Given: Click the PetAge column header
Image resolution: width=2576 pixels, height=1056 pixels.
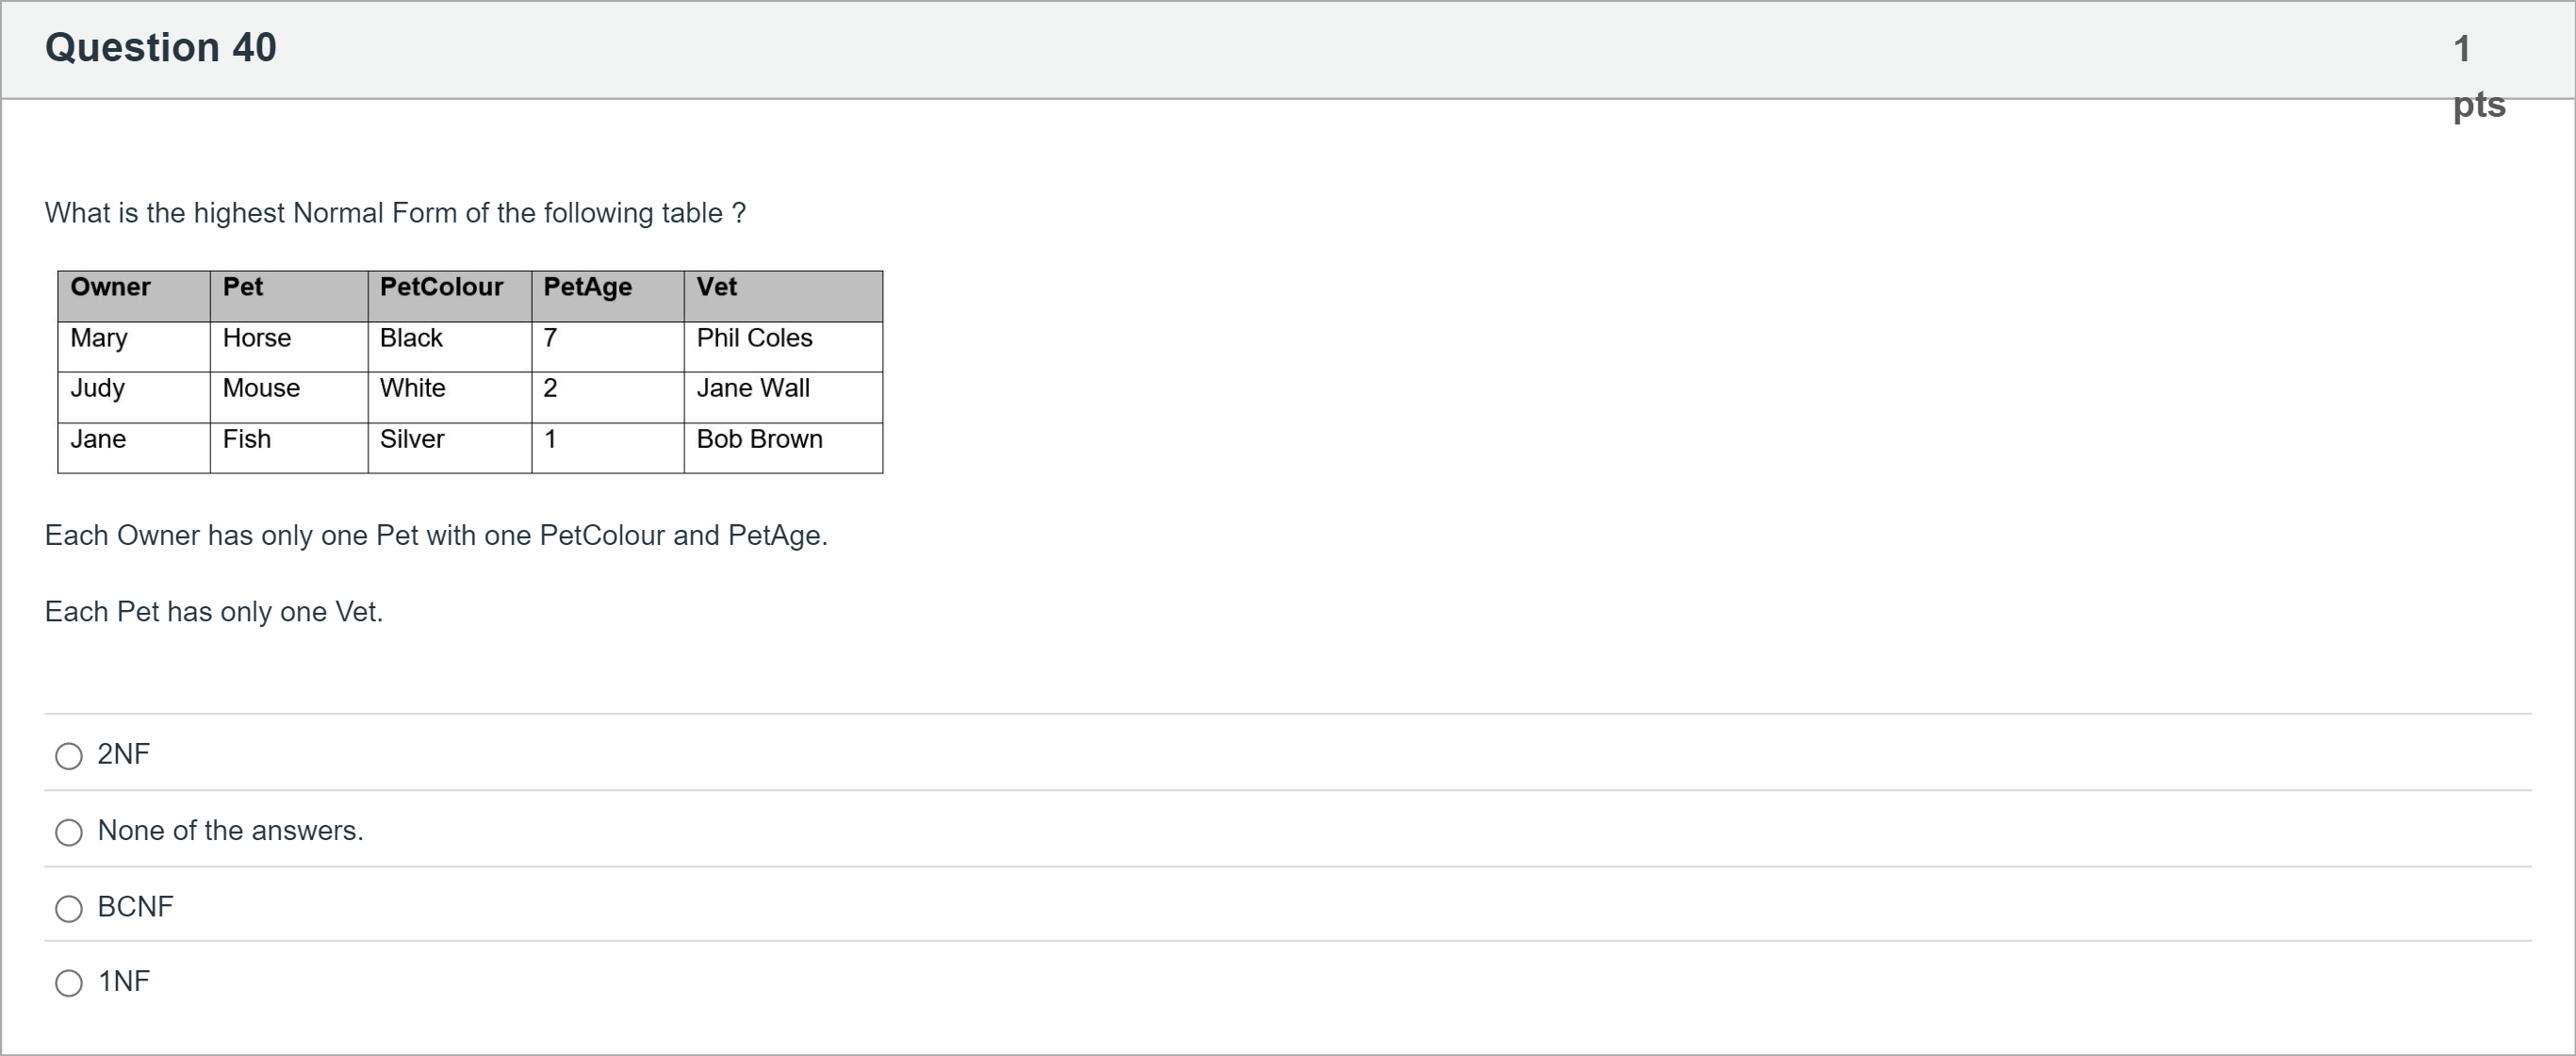Looking at the screenshot, I should pyautogui.click(x=587, y=287).
